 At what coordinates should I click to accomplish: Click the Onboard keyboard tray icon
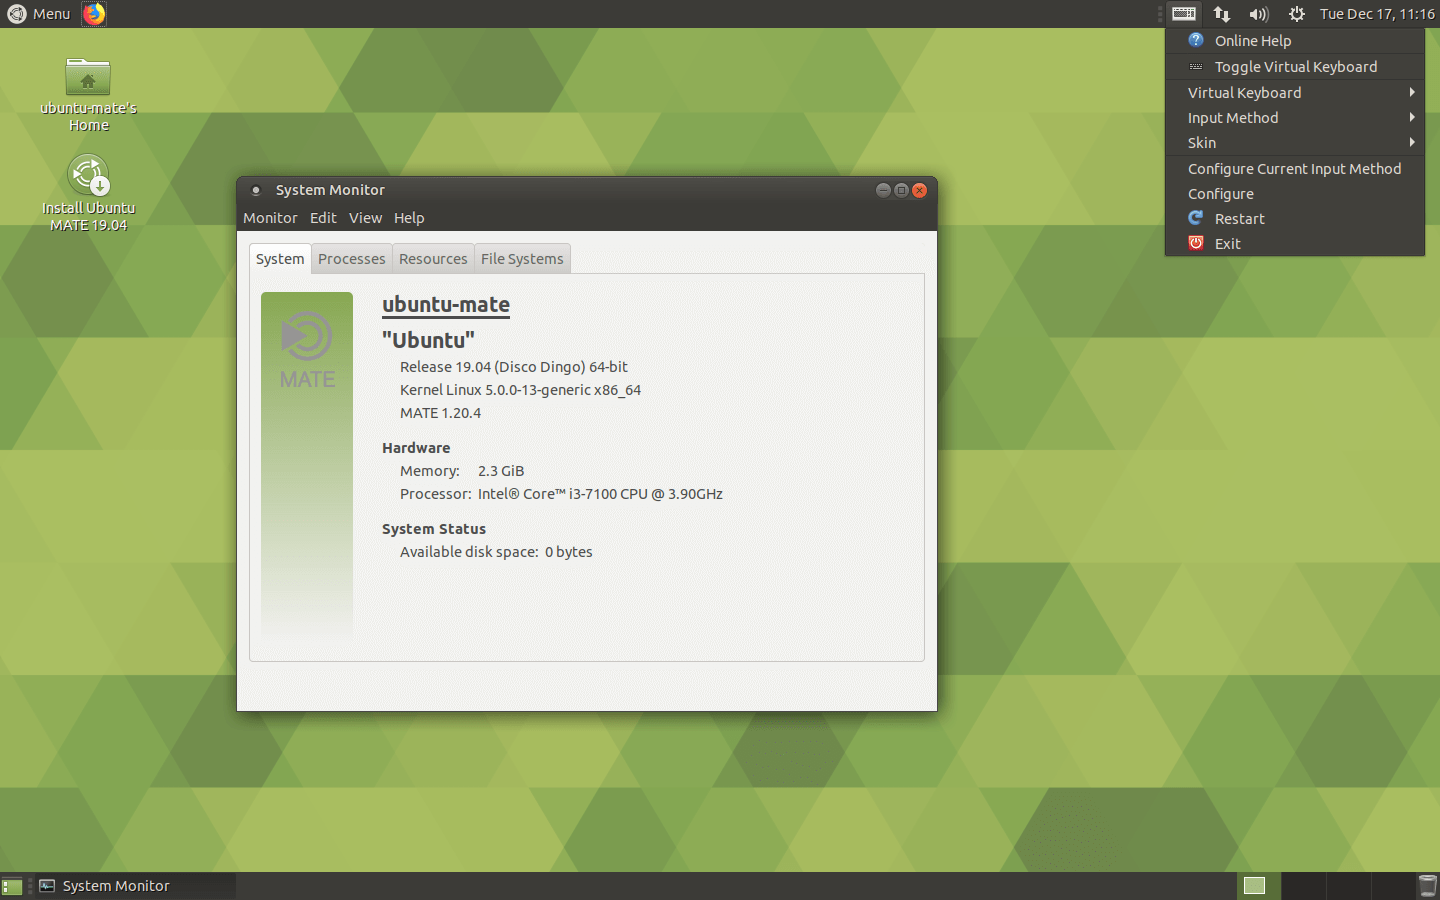point(1184,14)
